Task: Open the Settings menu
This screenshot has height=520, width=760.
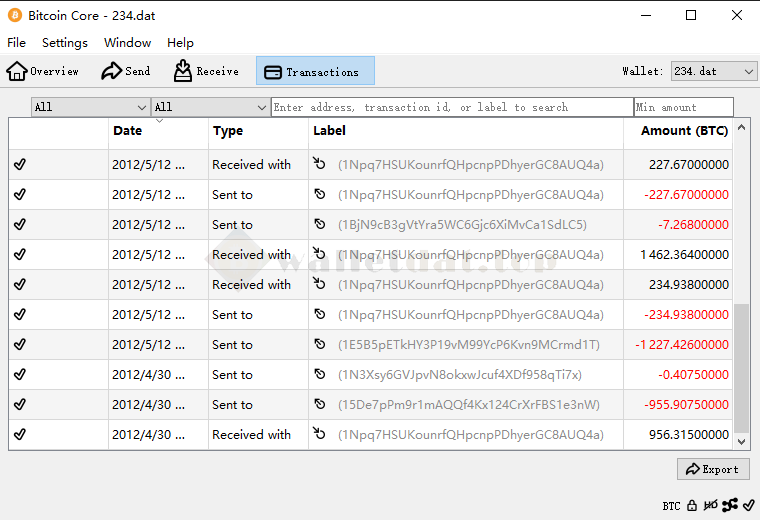Action: [x=65, y=43]
